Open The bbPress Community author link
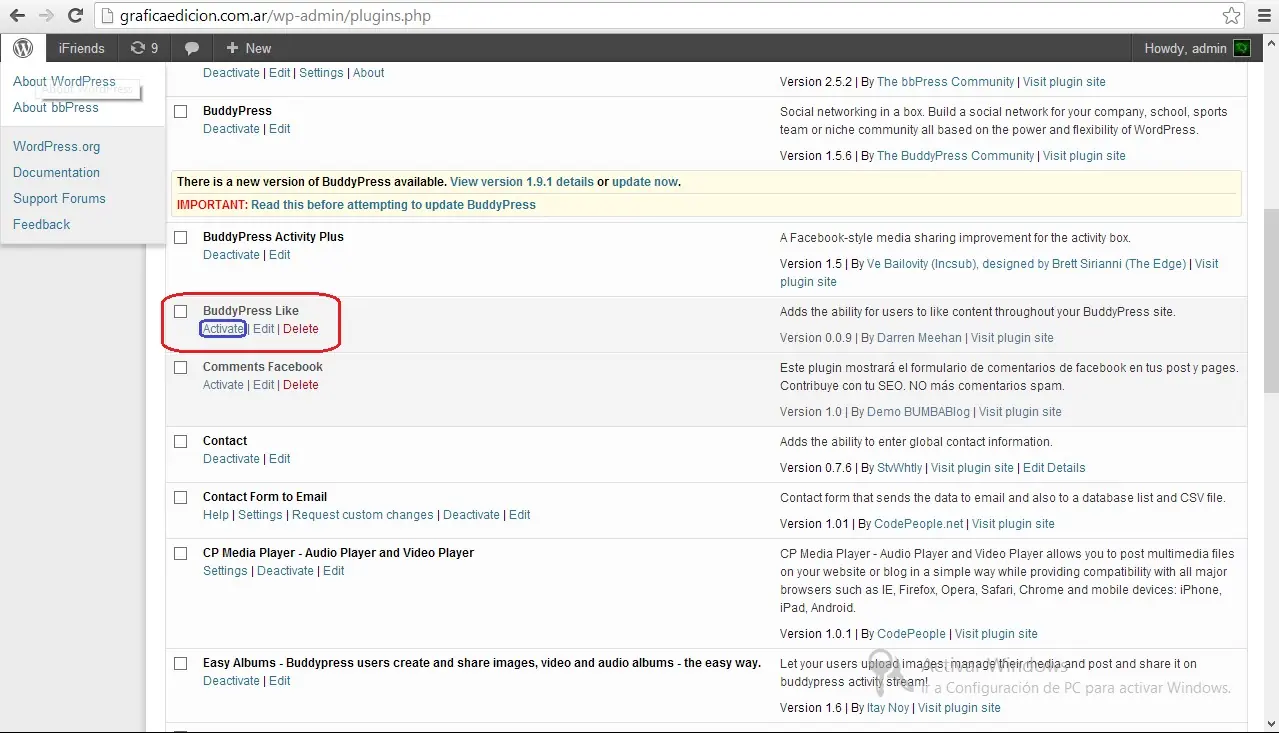This screenshot has height=733, width=1279. pyautogui.click(x=945, y=82)
